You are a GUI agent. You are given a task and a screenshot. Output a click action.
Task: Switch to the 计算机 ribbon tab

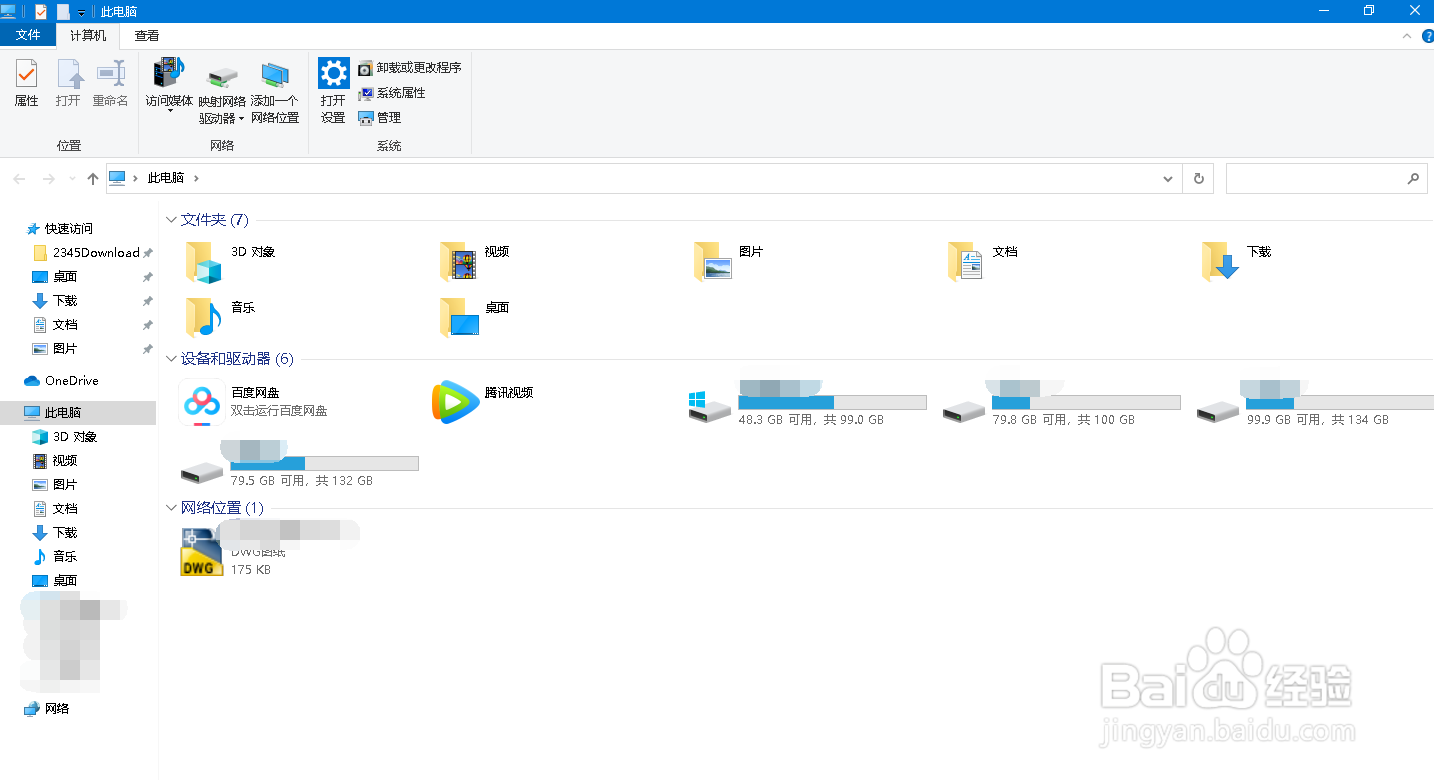pyautogui.click(x=88, y=36)
